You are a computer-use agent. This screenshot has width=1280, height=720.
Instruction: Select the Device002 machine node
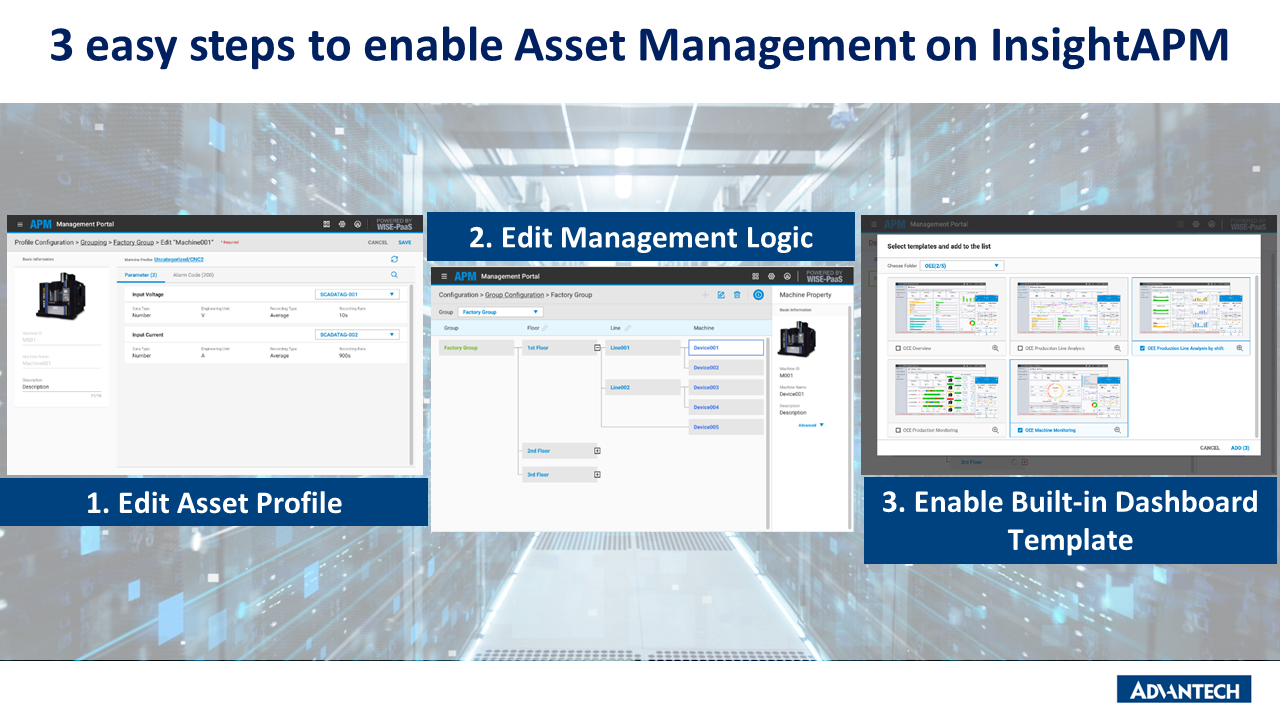click(x=726, y=367)
